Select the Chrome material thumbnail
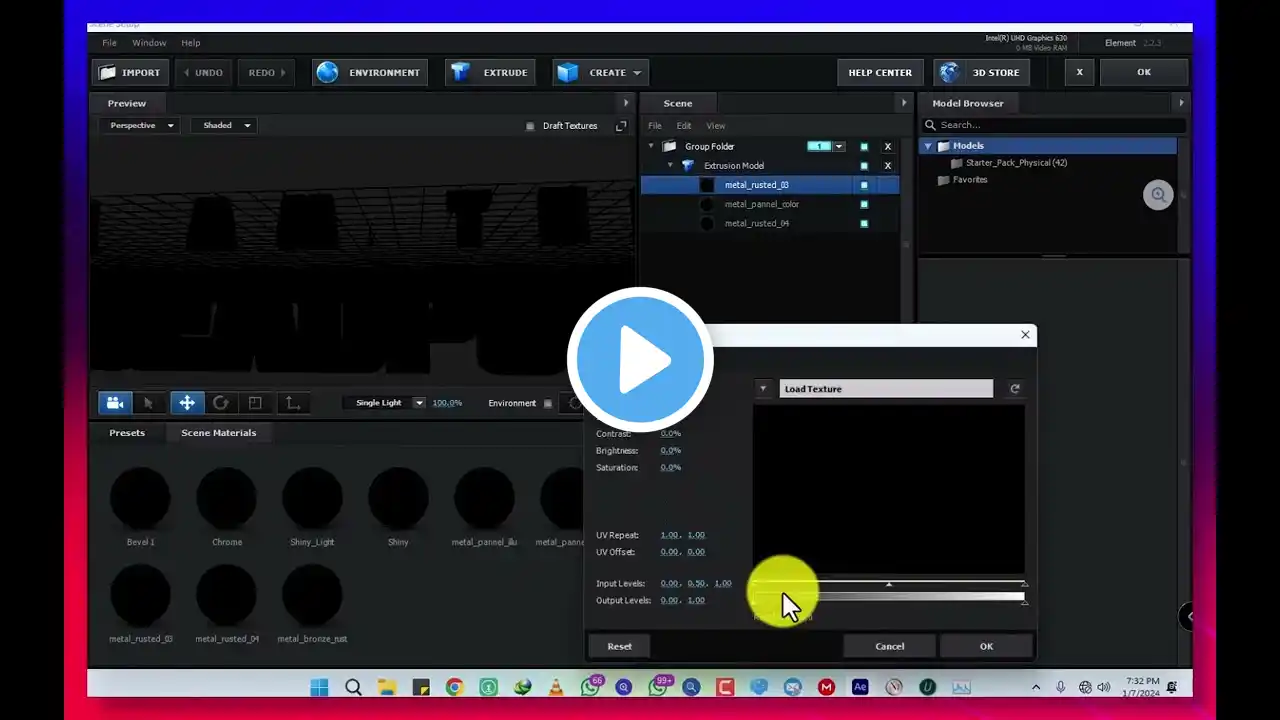The height and width of the screenshot is (720, 1280). [226, 498]
